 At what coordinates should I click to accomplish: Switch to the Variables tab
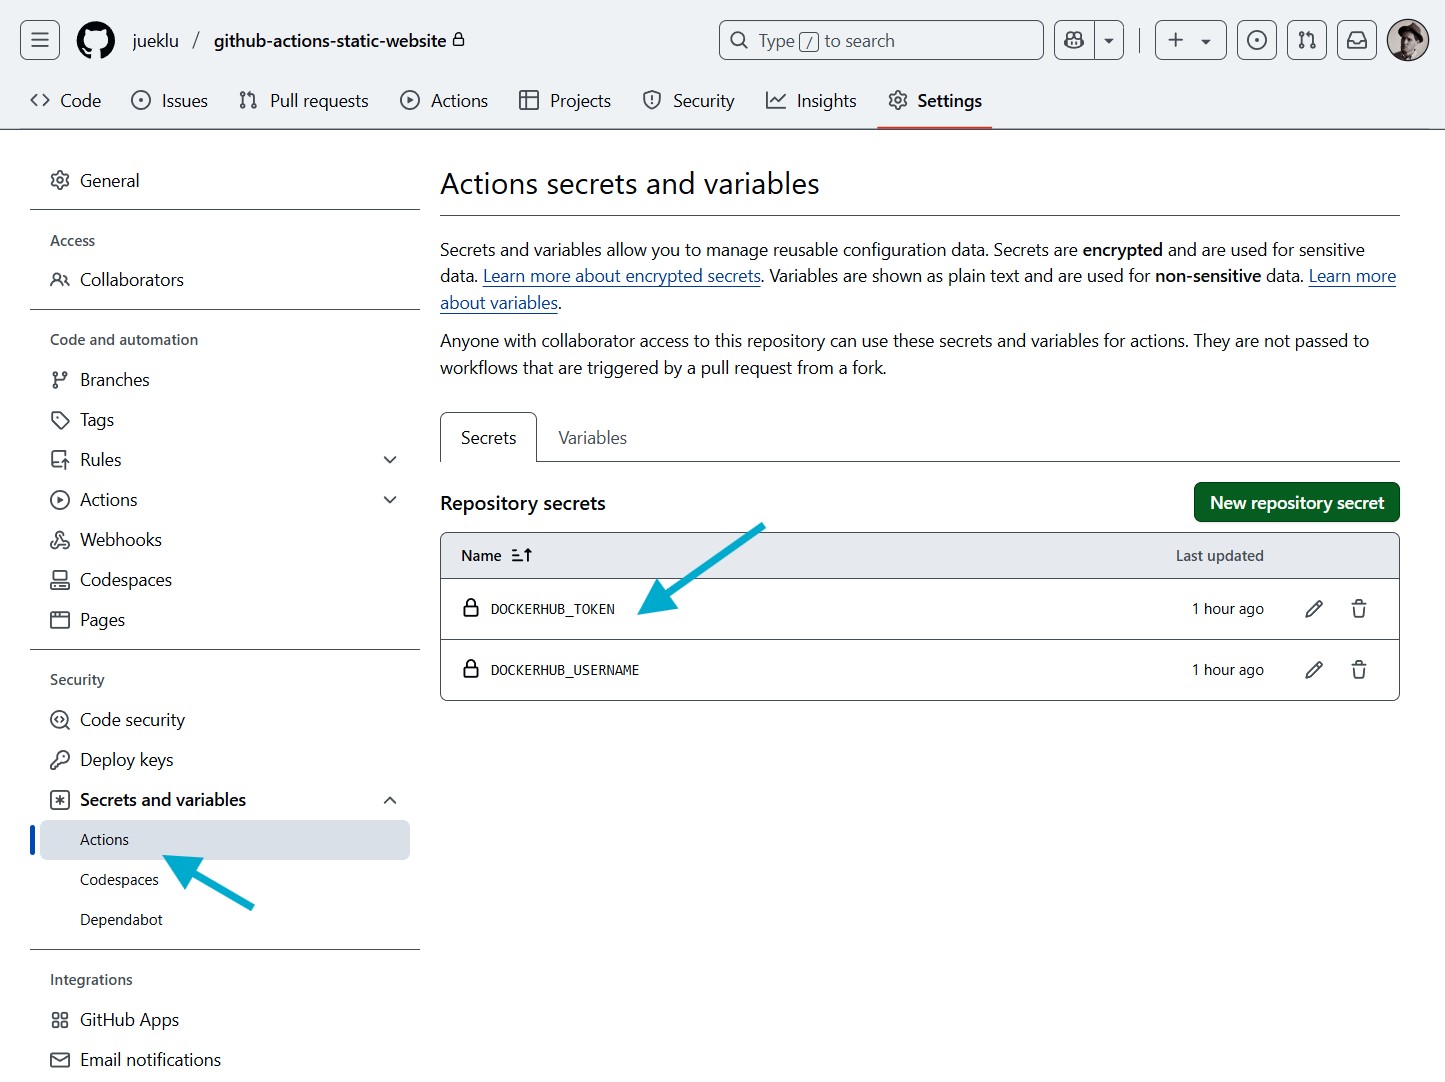click(592, 438)
